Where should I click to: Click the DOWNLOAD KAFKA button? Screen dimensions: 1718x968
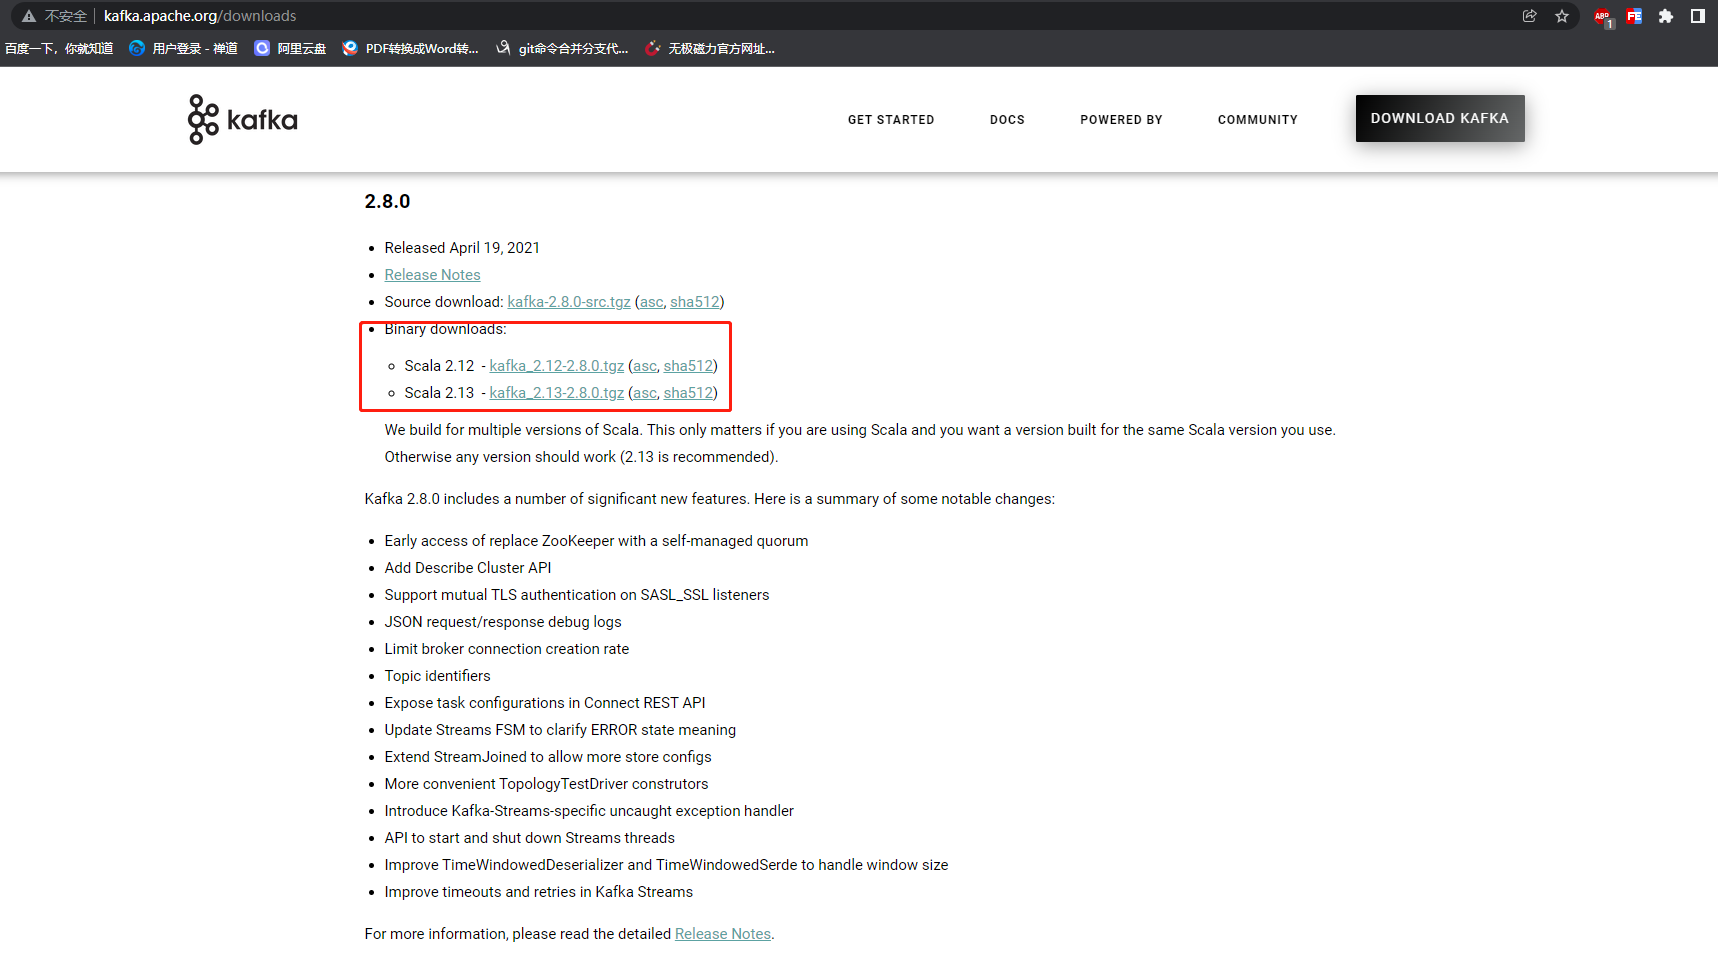coord(1440,118)
